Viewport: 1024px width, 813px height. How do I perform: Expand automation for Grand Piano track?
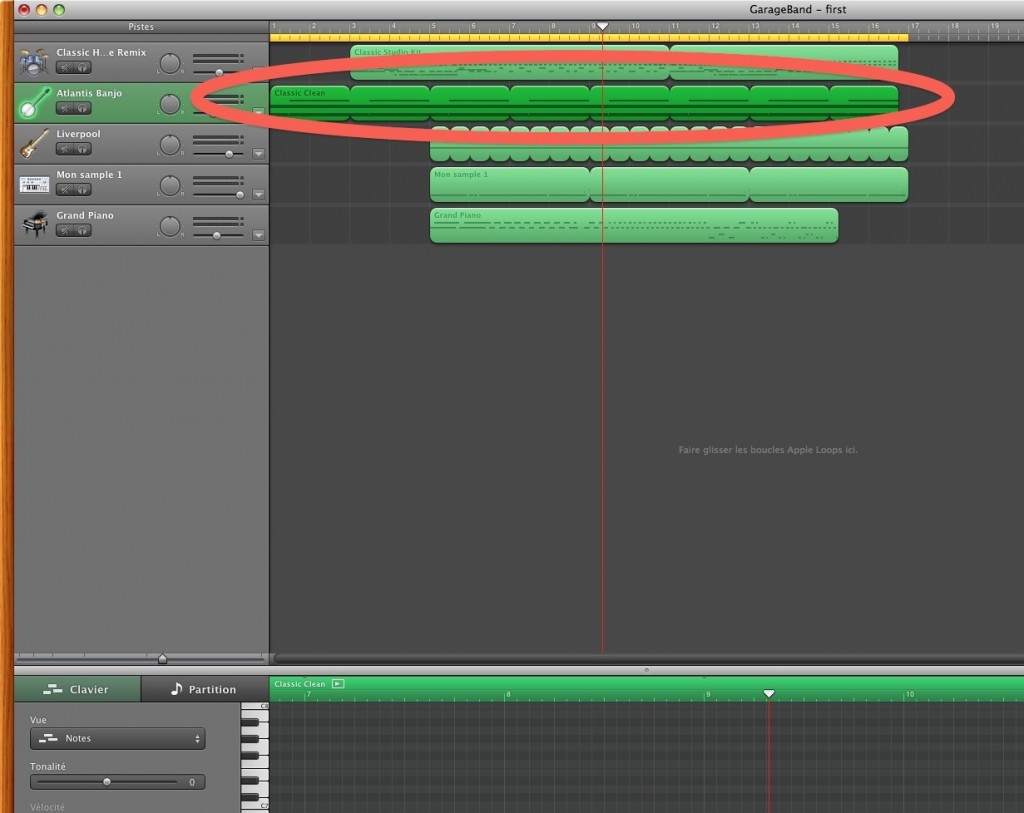click(x=259, y=234)
